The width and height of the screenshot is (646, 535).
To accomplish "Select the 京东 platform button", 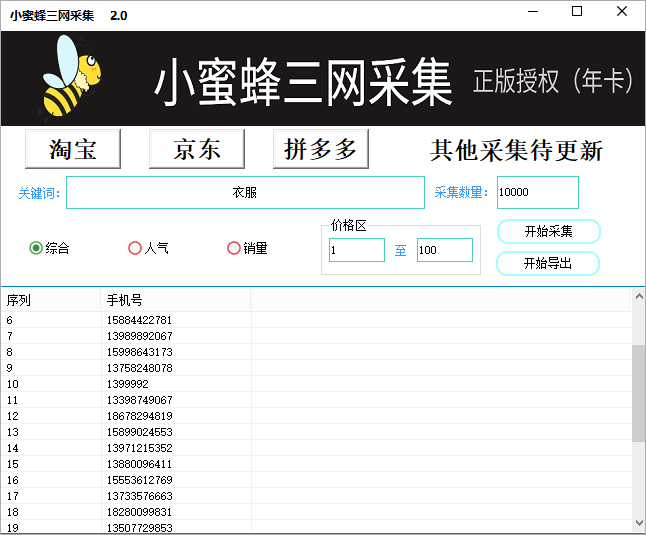I will point(197,150).
